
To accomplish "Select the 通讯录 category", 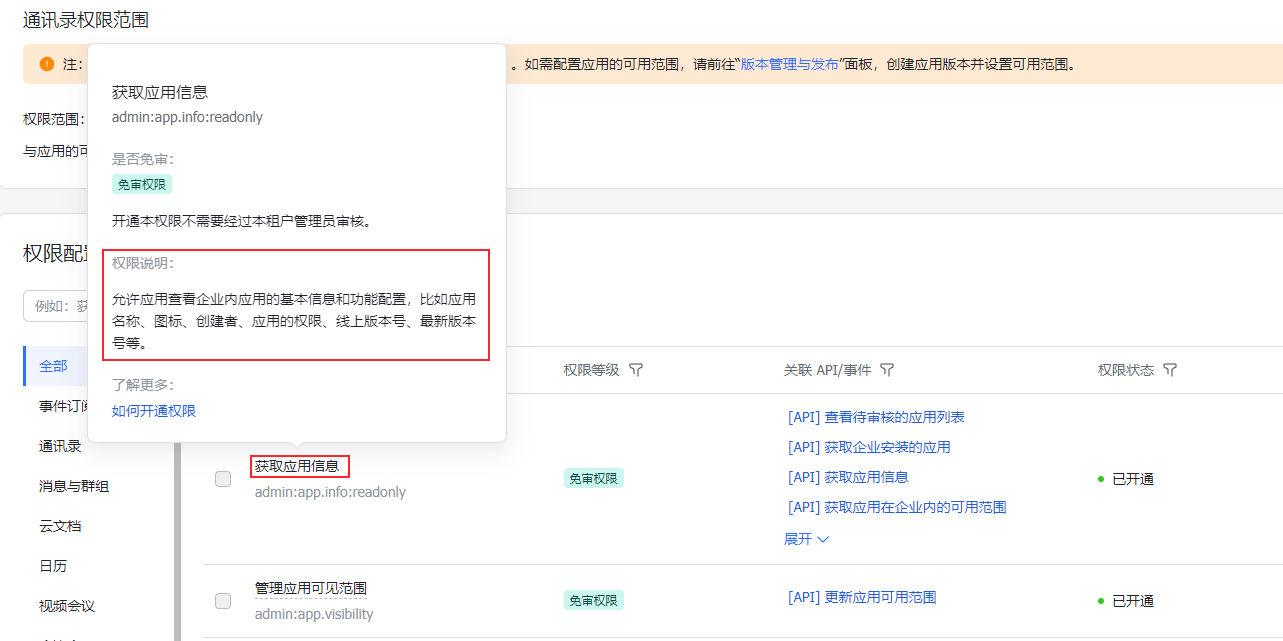I will click(60, 446).
